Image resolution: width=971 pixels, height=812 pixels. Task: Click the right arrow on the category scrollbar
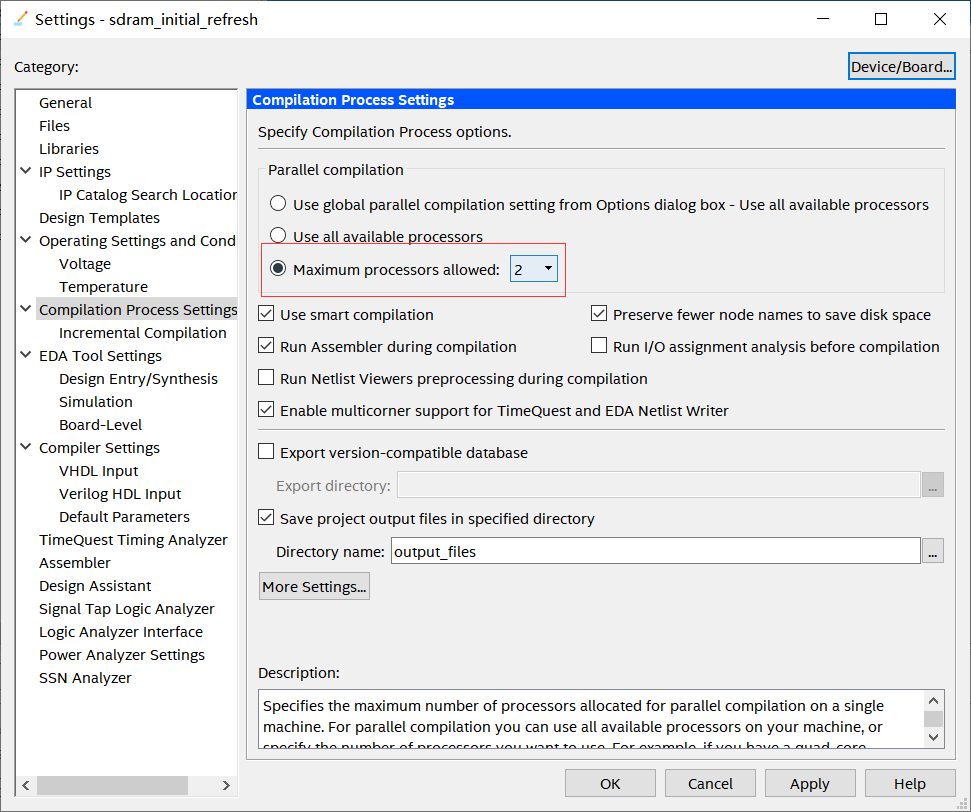pyautogui.click(x=228, y=785)
